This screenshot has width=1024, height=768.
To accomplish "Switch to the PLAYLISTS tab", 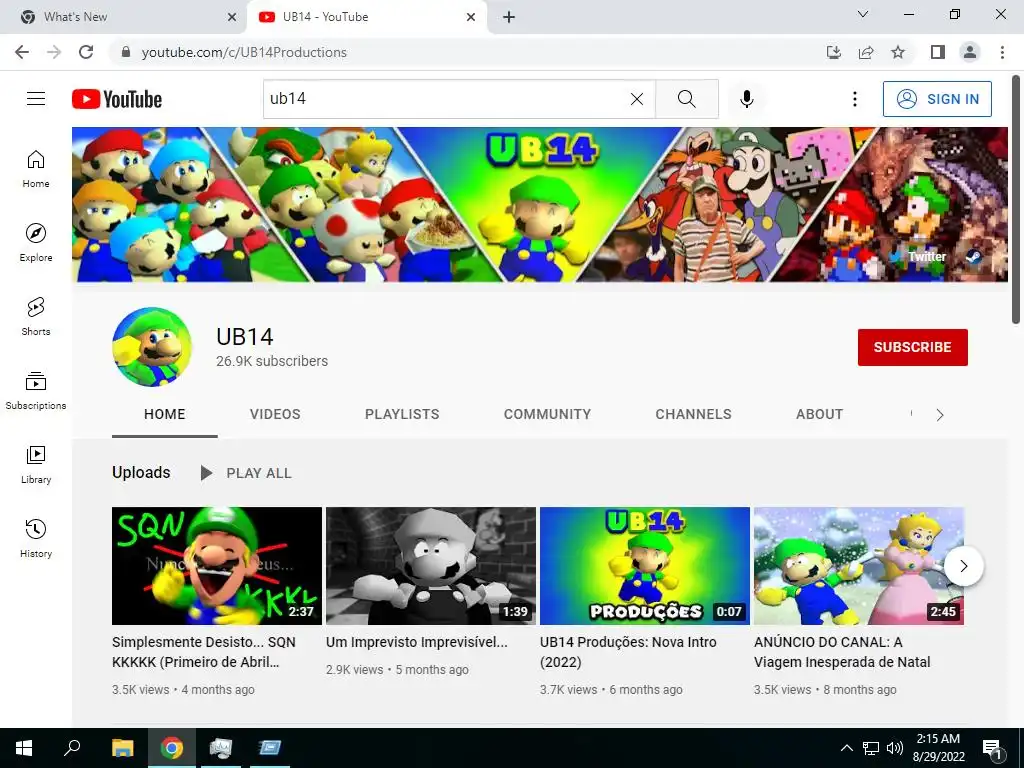I will point(402,414).
